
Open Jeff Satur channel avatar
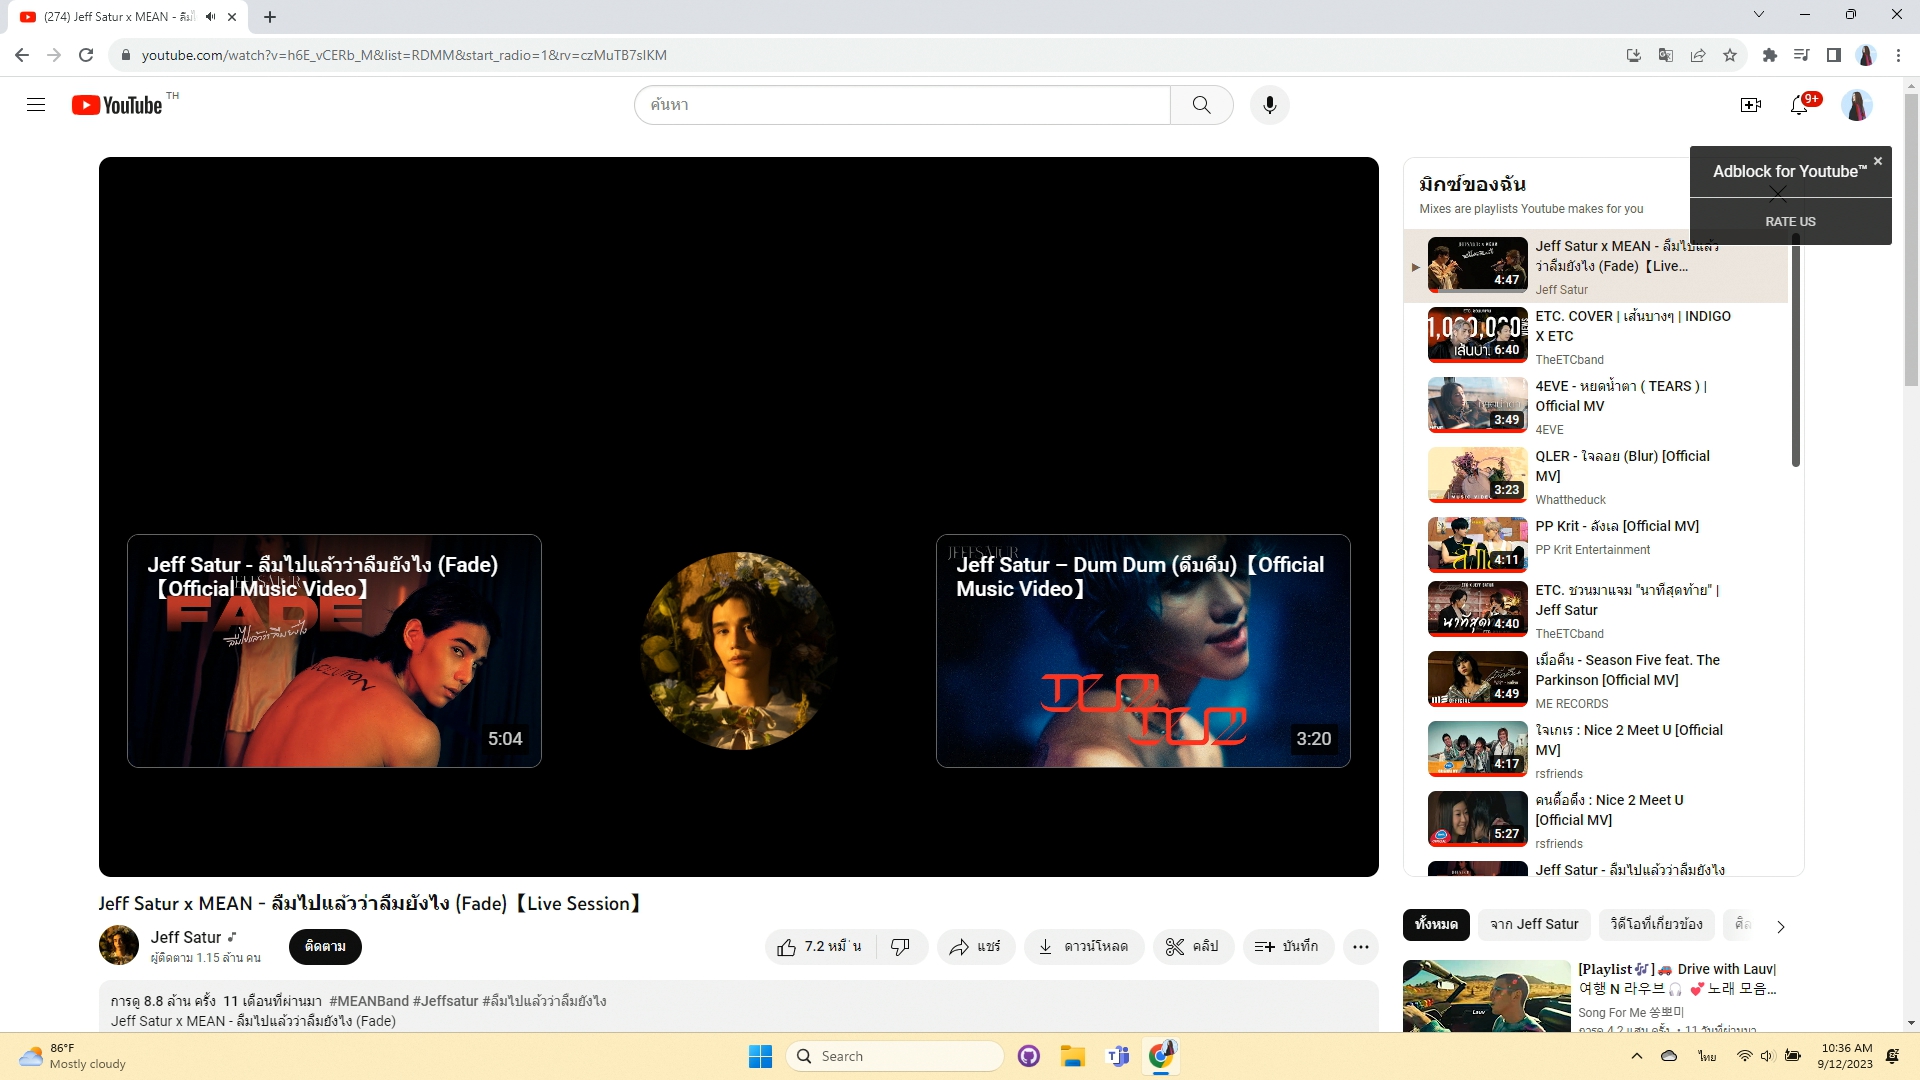119,945
